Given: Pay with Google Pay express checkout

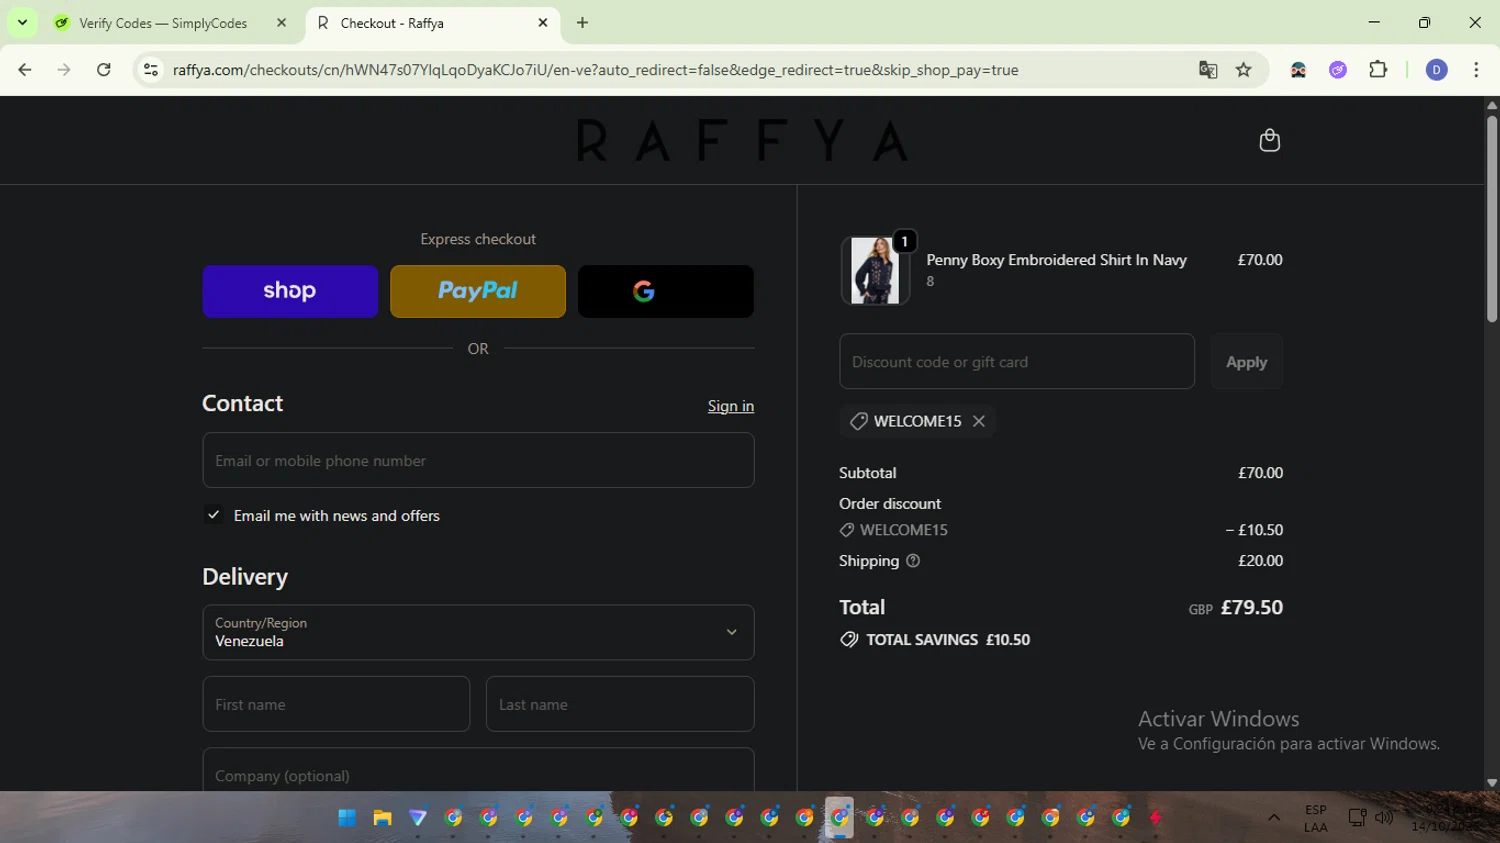Looking at the screenshot, I should pyautogui.click(x=666, y=291).
